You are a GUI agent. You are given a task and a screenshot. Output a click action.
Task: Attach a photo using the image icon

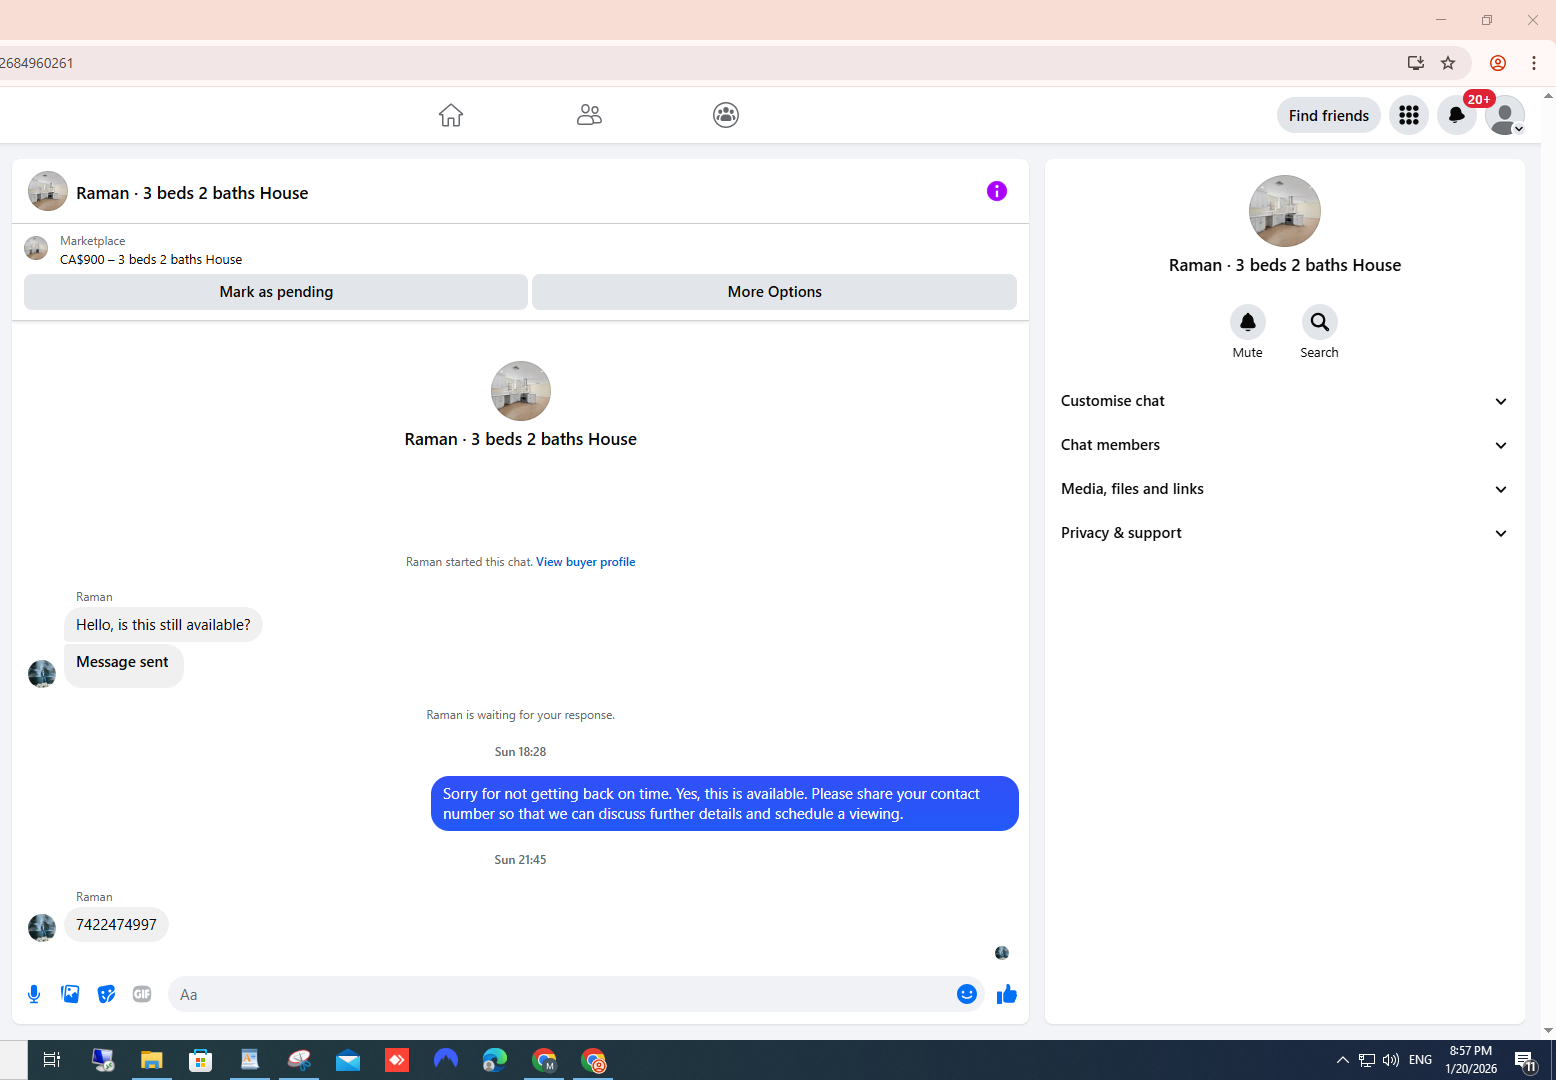(x=70, y=994)
